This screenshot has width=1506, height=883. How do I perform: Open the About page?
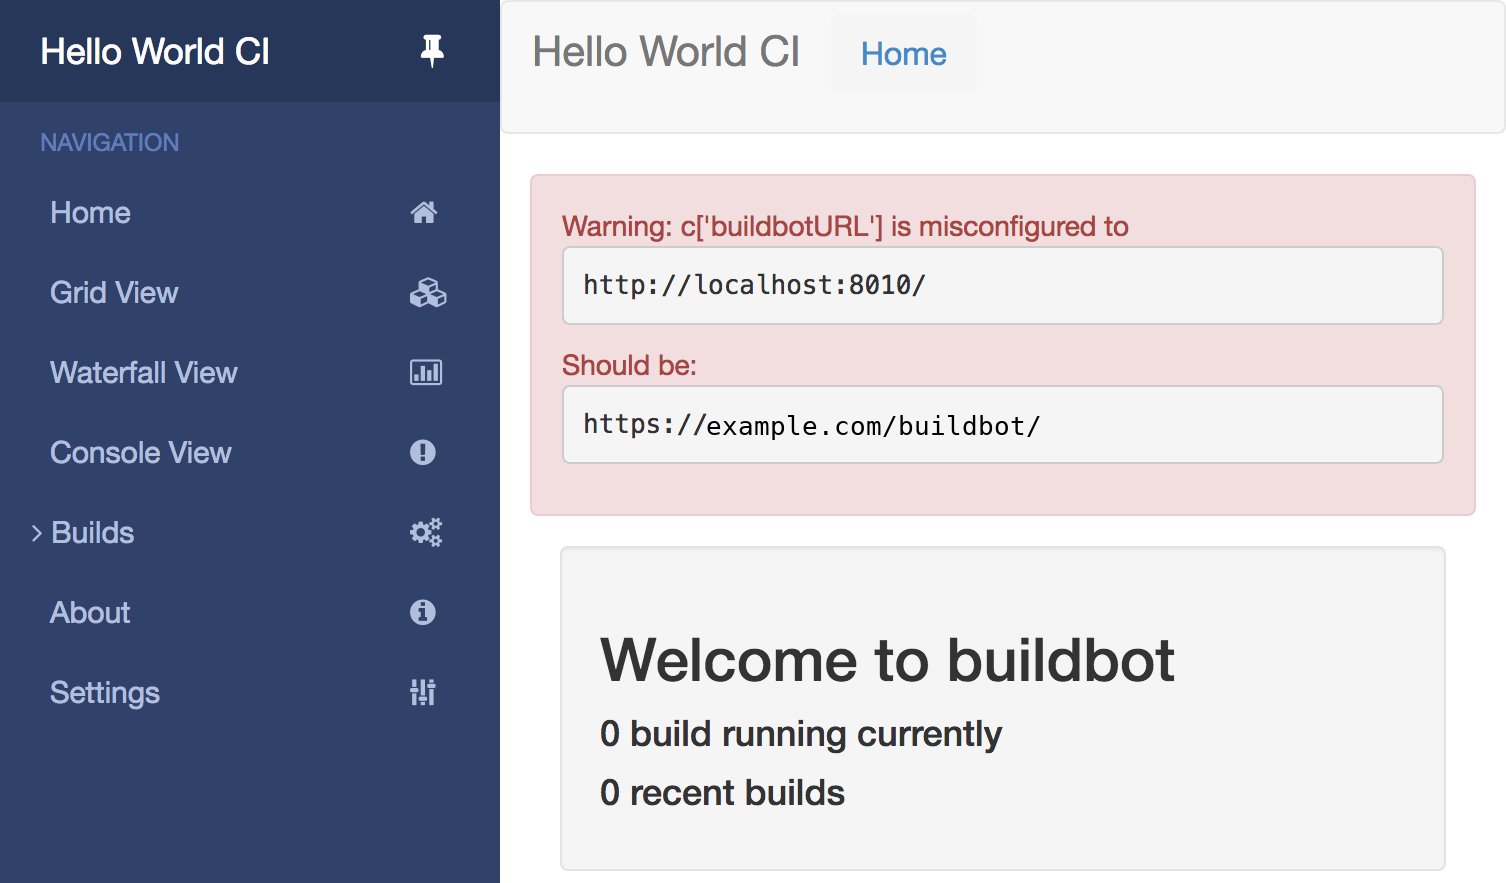click(x=90, y=613)
